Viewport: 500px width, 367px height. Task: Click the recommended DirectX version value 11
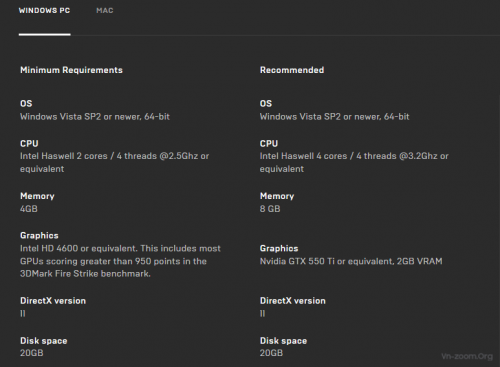(x=262, y=314)
